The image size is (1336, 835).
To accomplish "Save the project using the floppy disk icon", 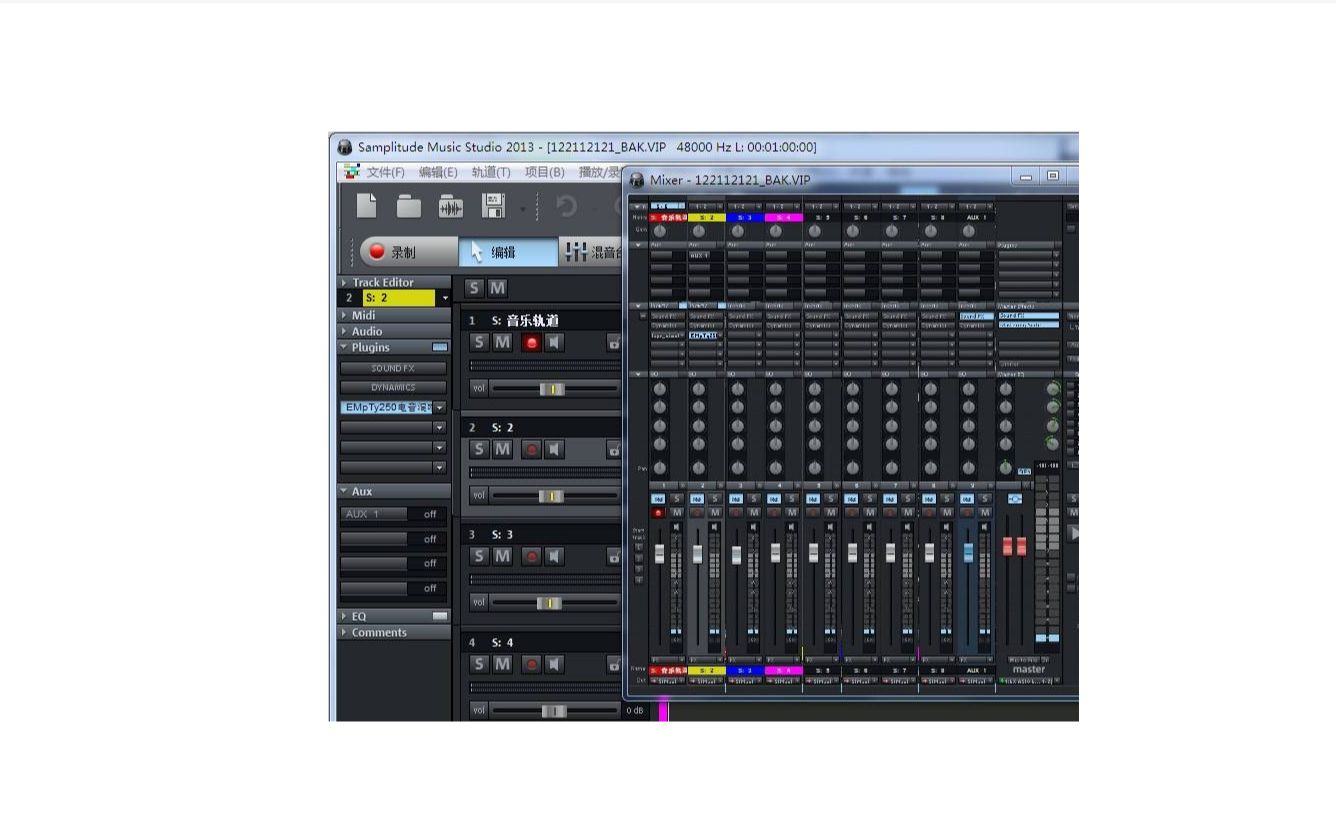I will click(x=494, y=206).
